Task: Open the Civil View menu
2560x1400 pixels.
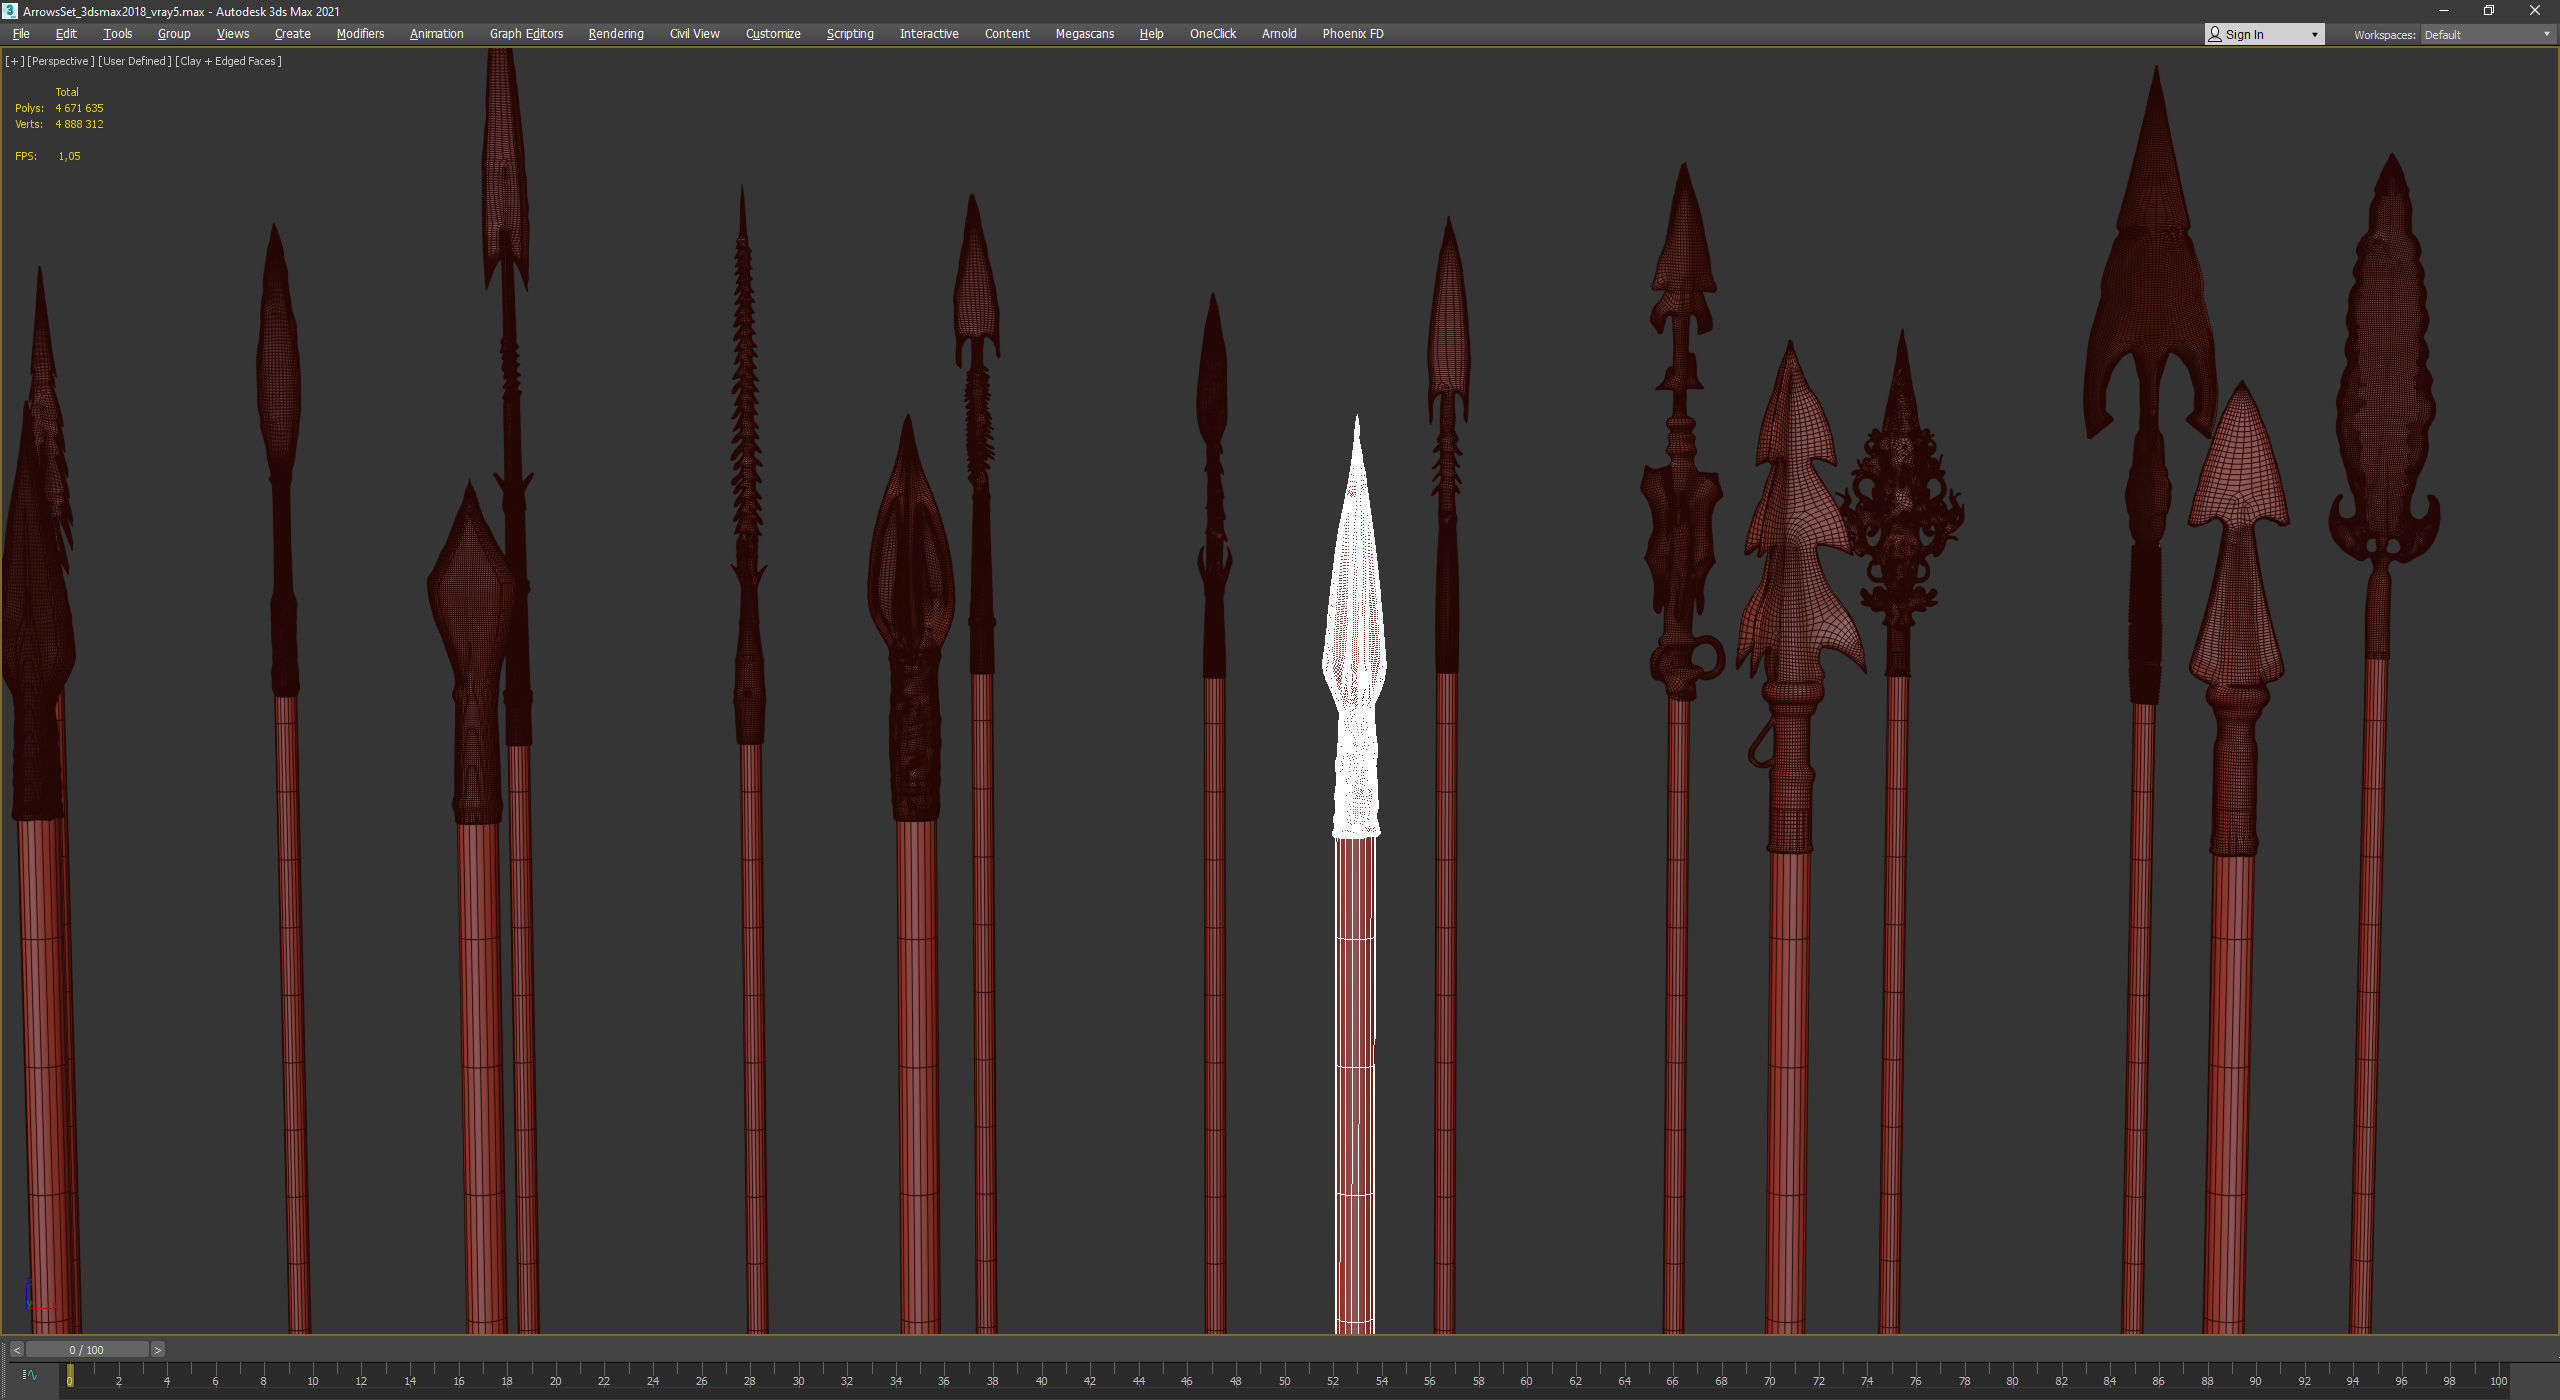Action: coord(695,34)
